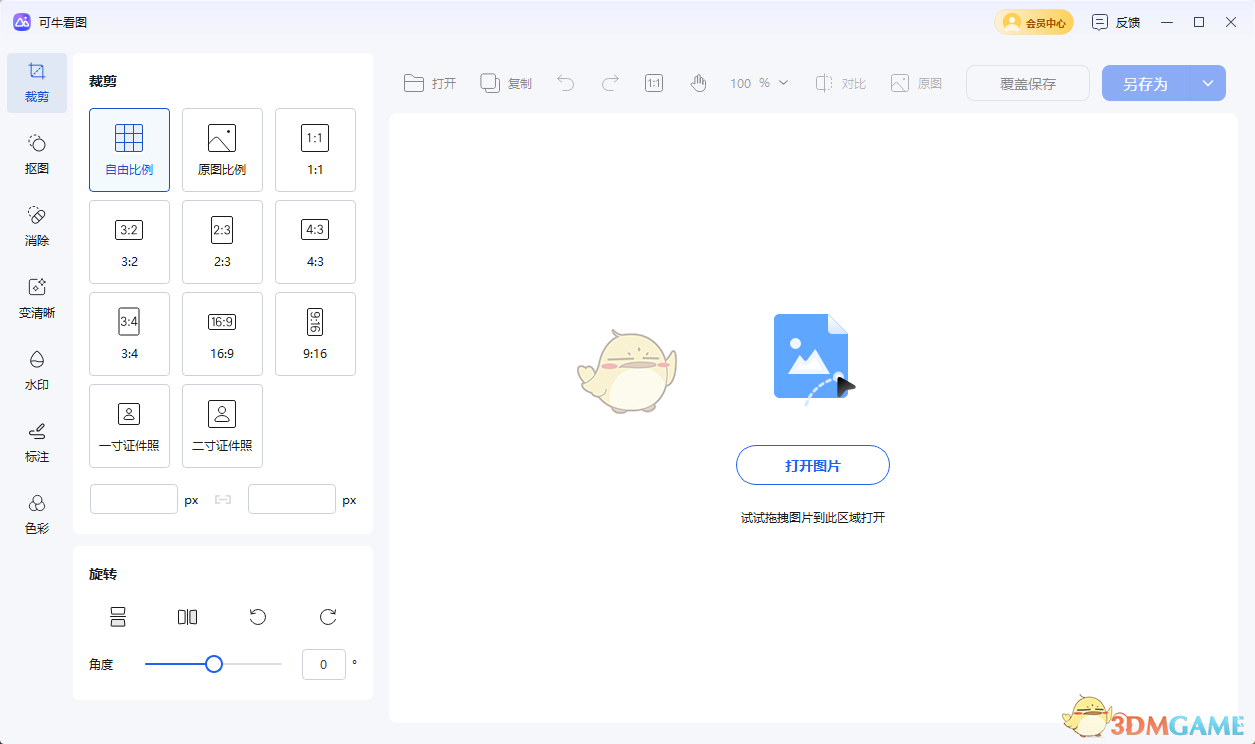This screenshot has height=744, width=1255.
Task: Switch crop mode to 原图比例
Action: [x=222, y=149]
